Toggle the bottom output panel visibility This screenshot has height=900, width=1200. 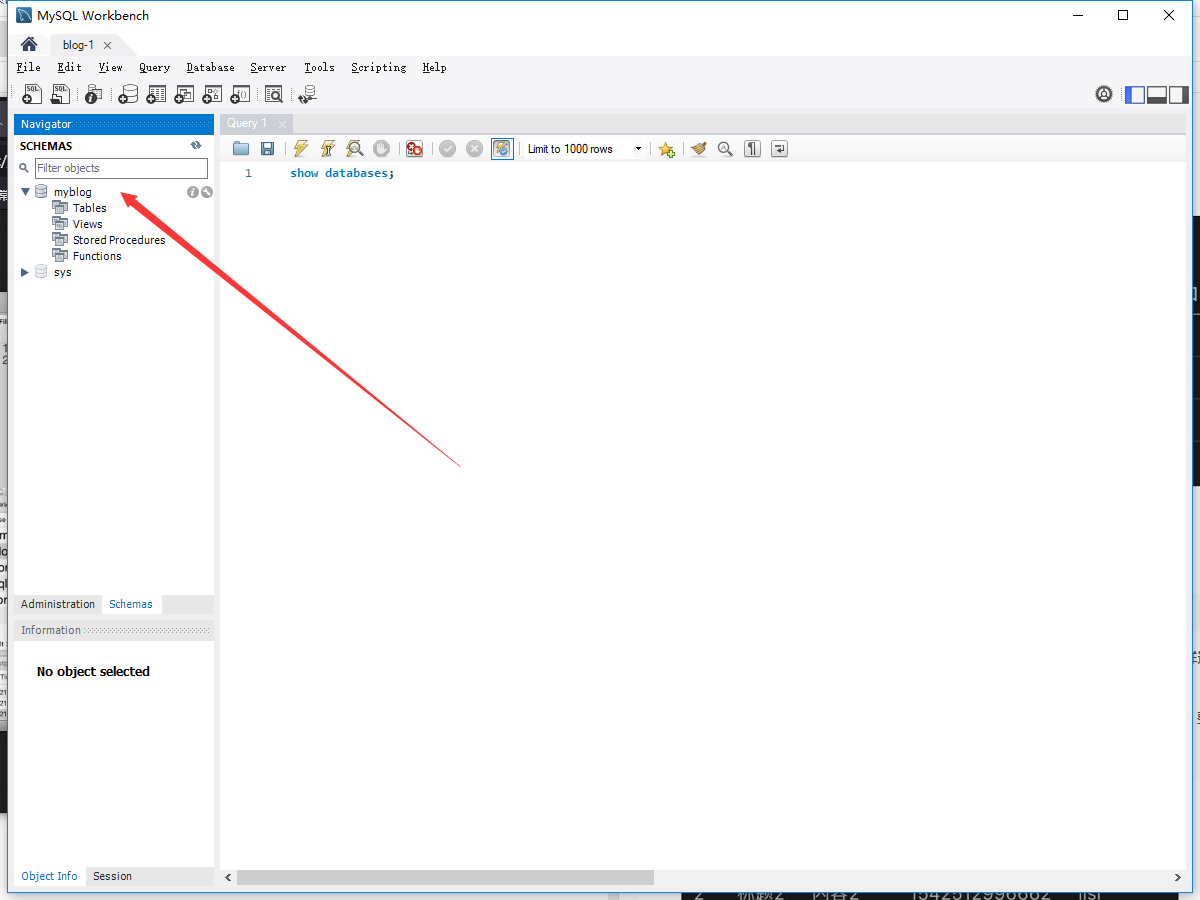[x=1157, y=95]
